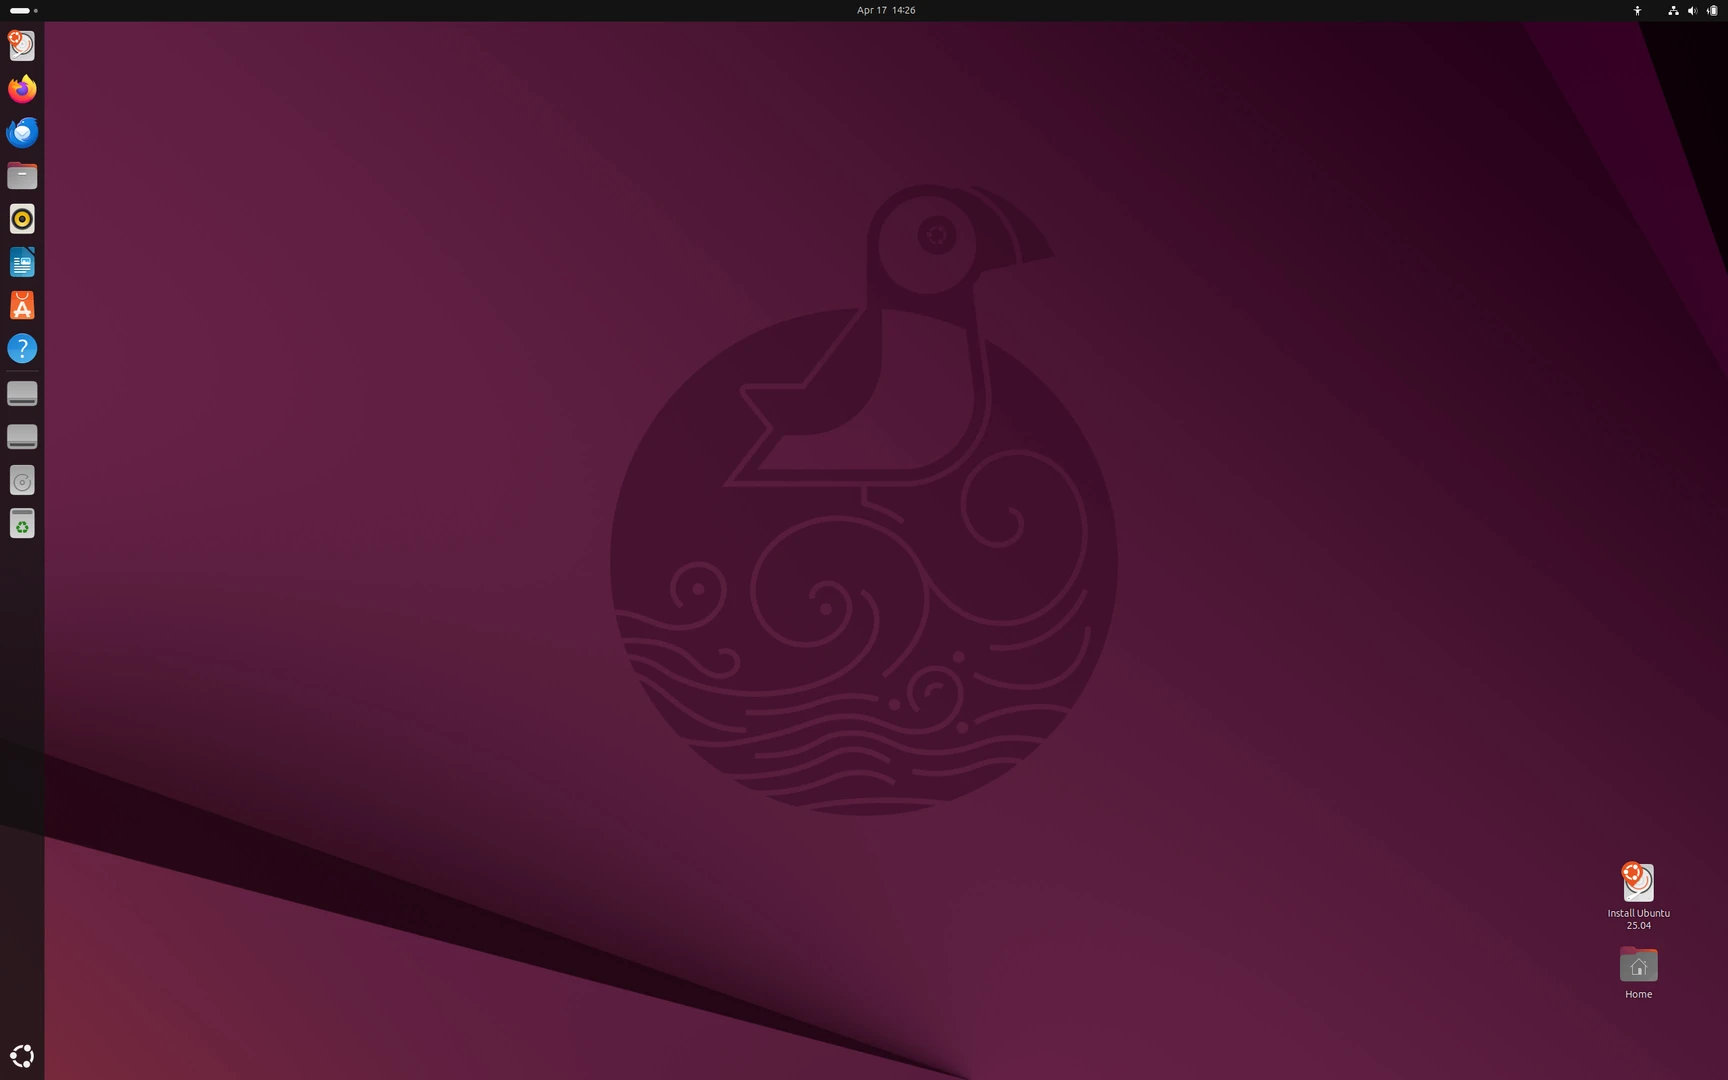The height and width of the screenshot is (1080, 1728).
Task: Open the accessibility menu in the top bar
Action: pyautogui.click(x=1637, y=10)
